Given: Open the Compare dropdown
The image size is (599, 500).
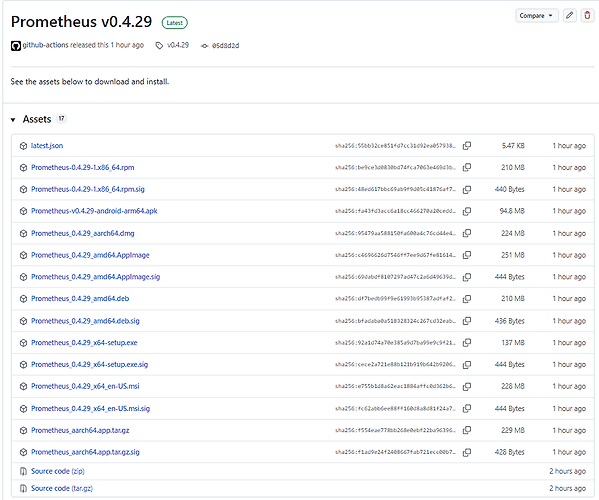Looking at the screenshot, I should 536,16.
